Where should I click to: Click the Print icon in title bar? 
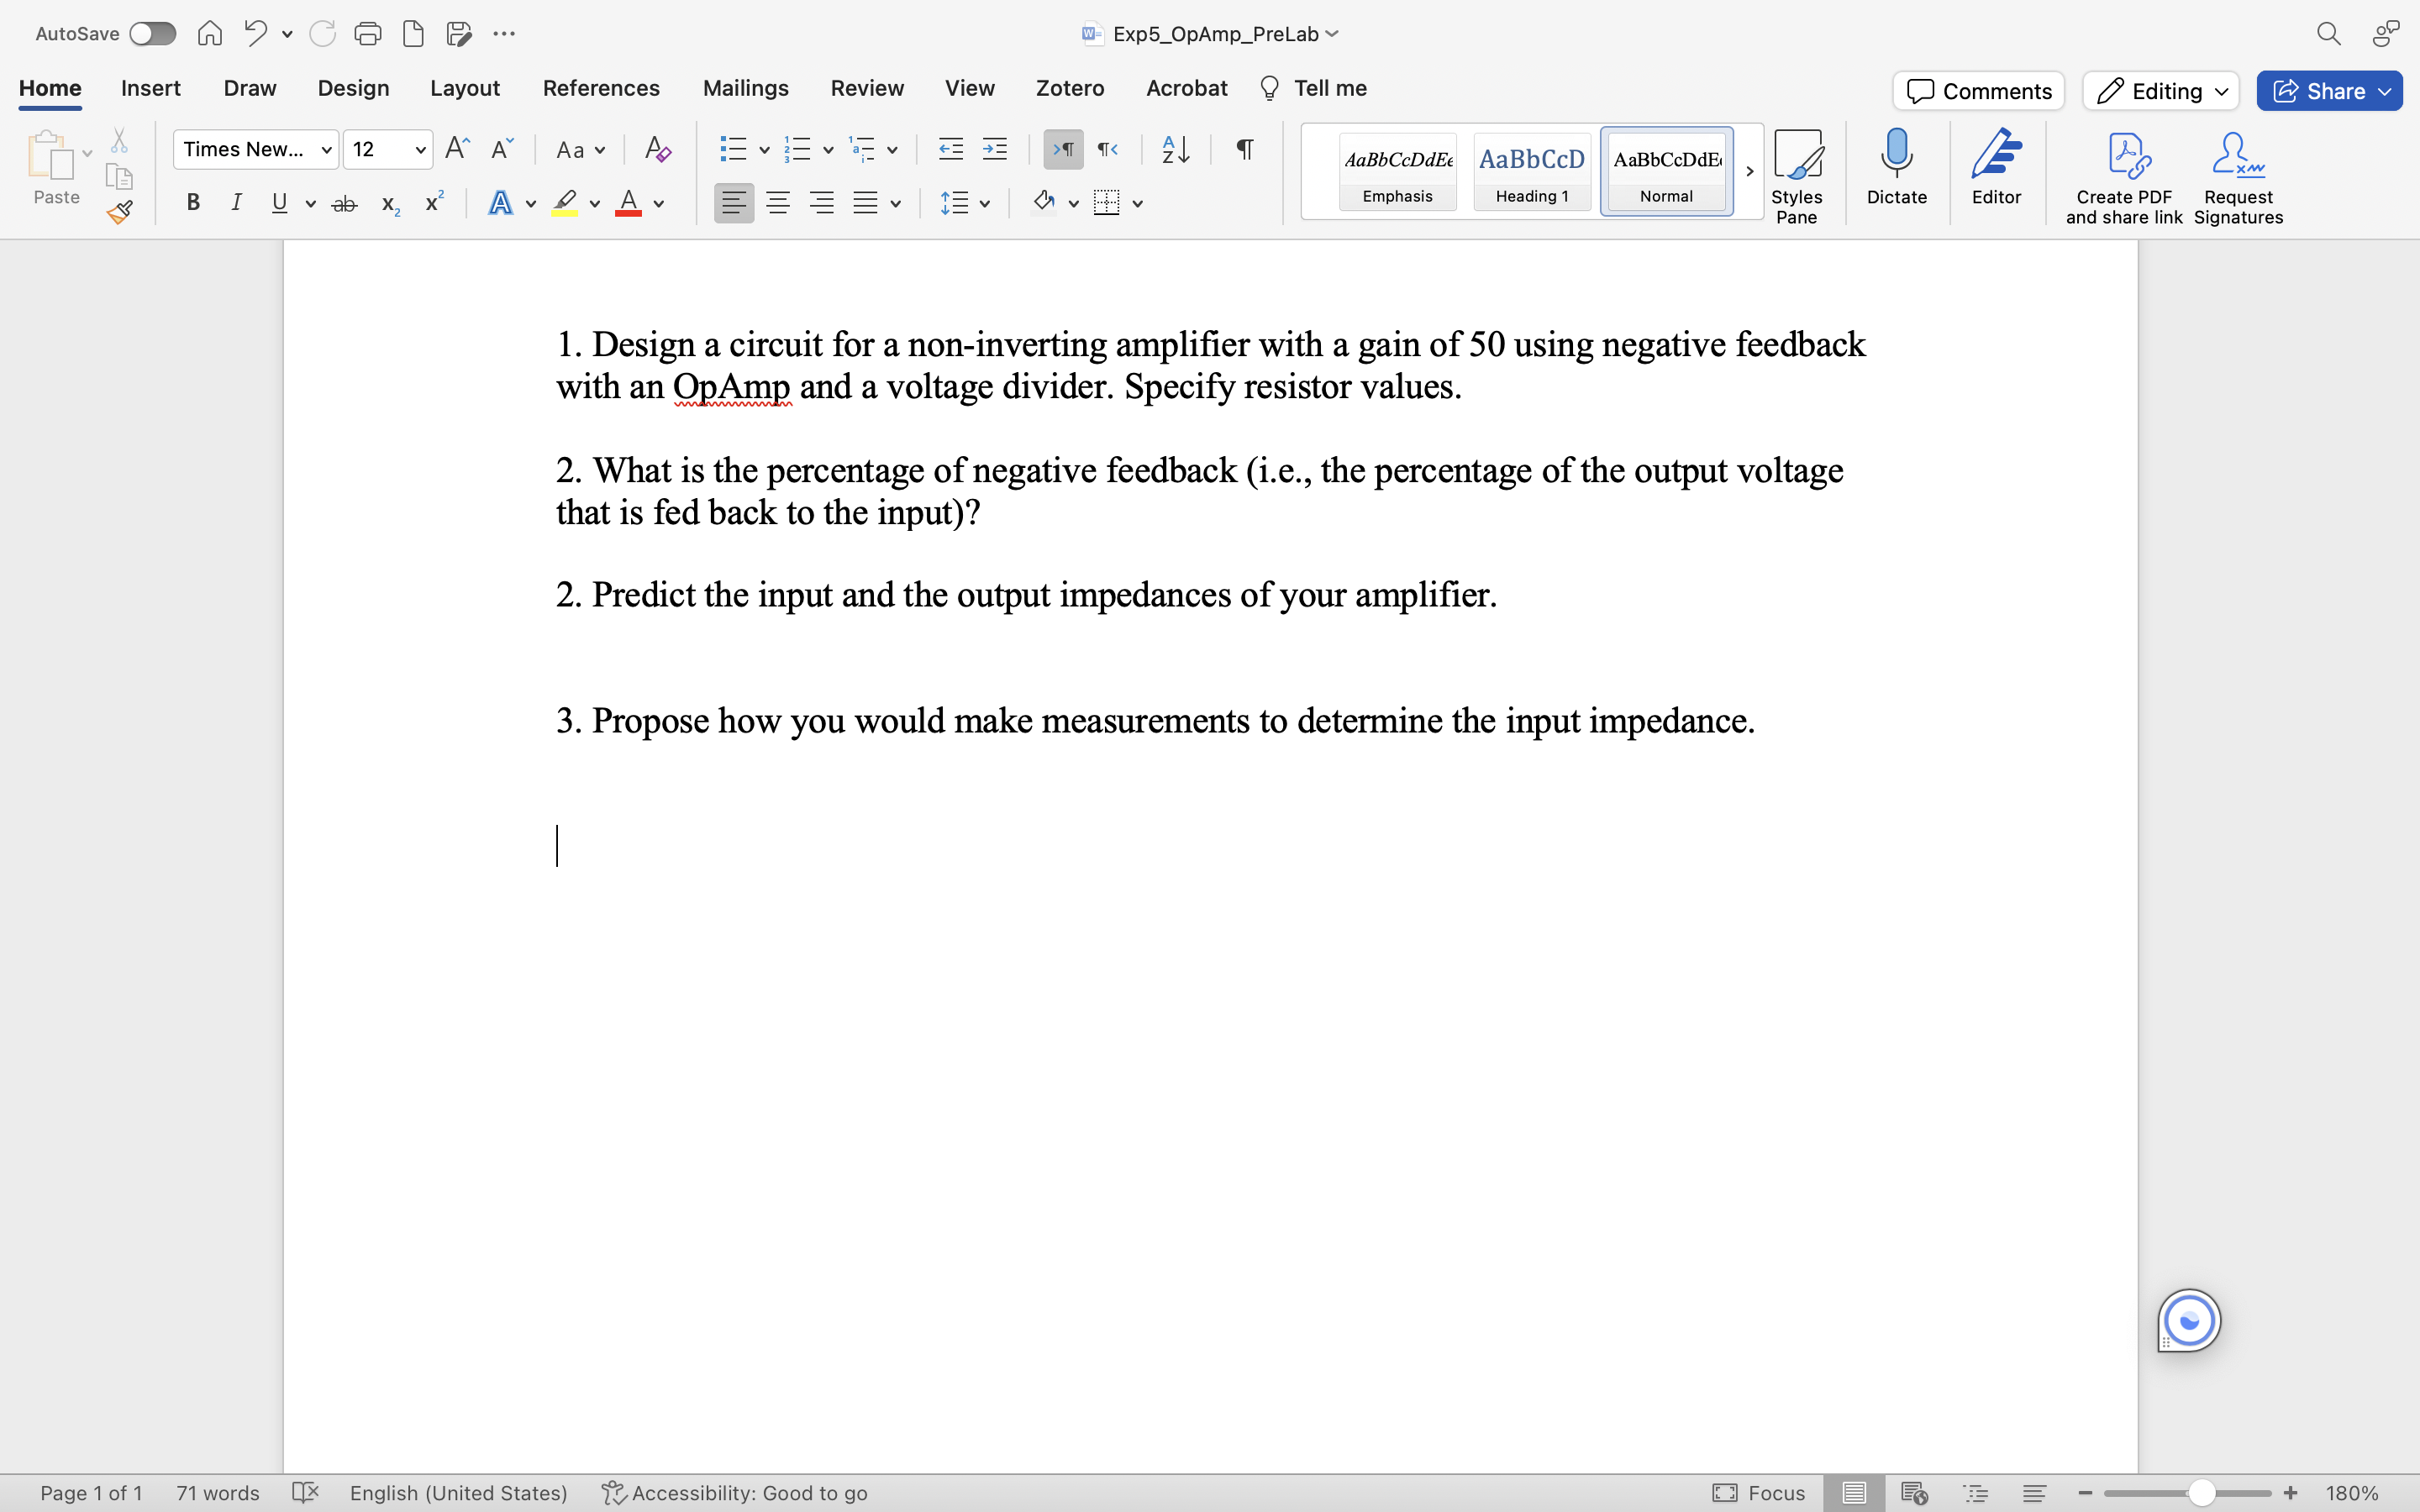click(367, 34)
